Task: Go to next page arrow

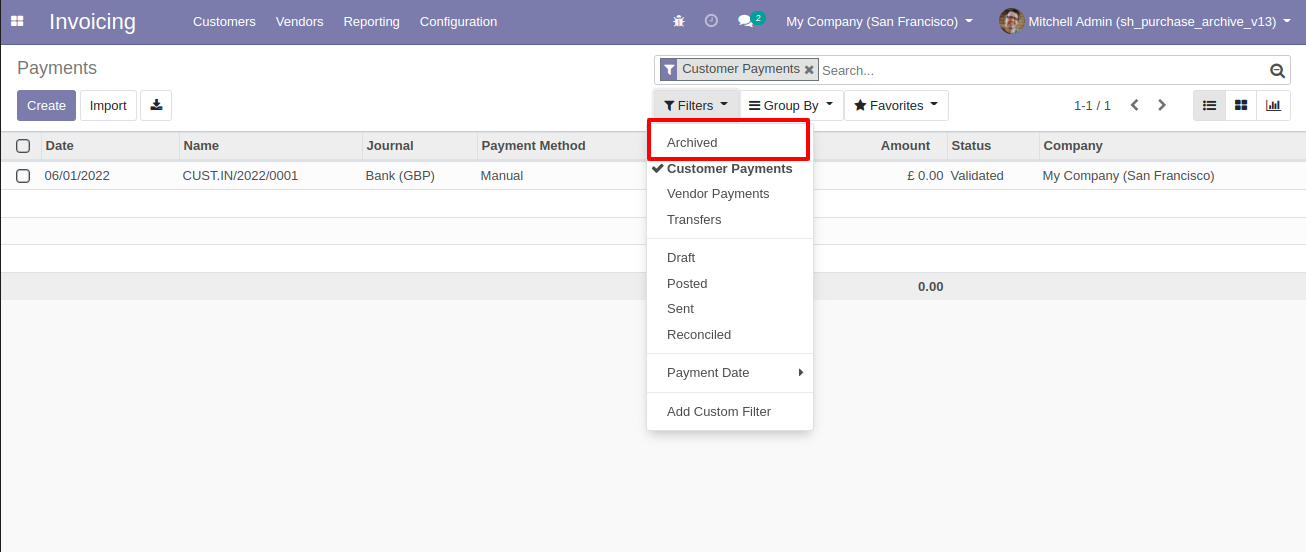Action: coord(1162,105)
